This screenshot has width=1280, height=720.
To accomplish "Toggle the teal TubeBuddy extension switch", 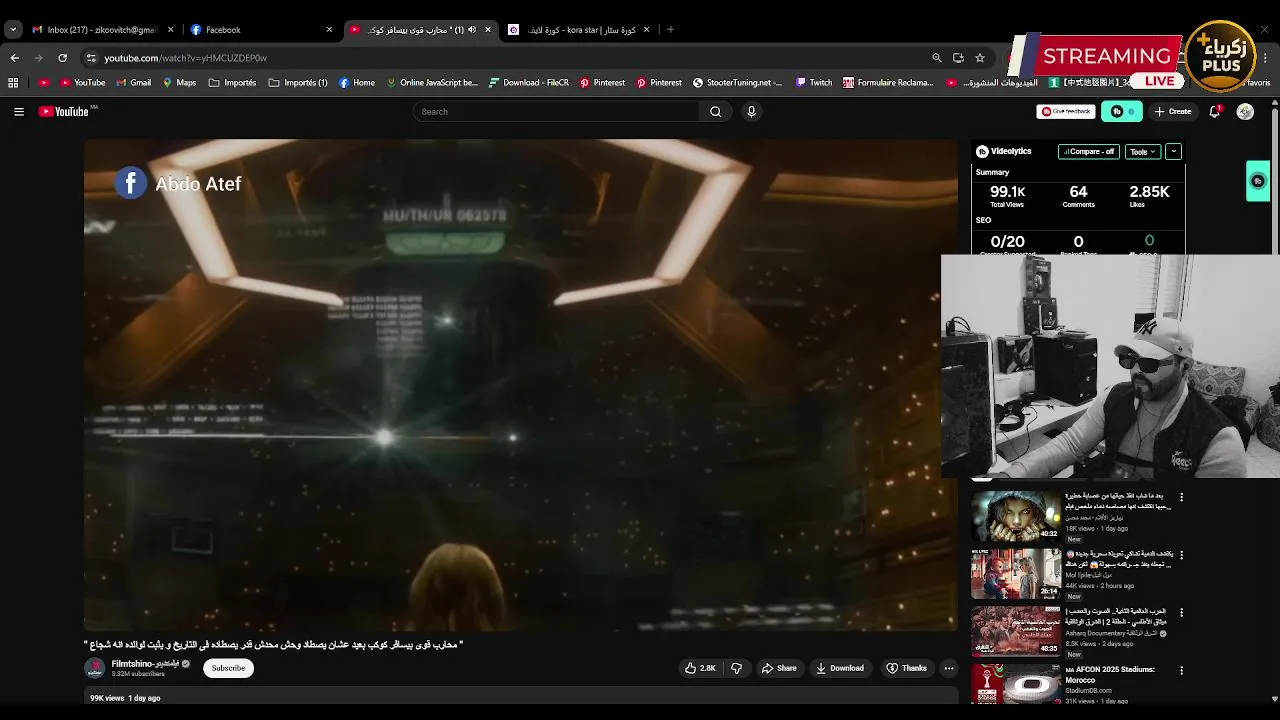I will coord(1122,112).
